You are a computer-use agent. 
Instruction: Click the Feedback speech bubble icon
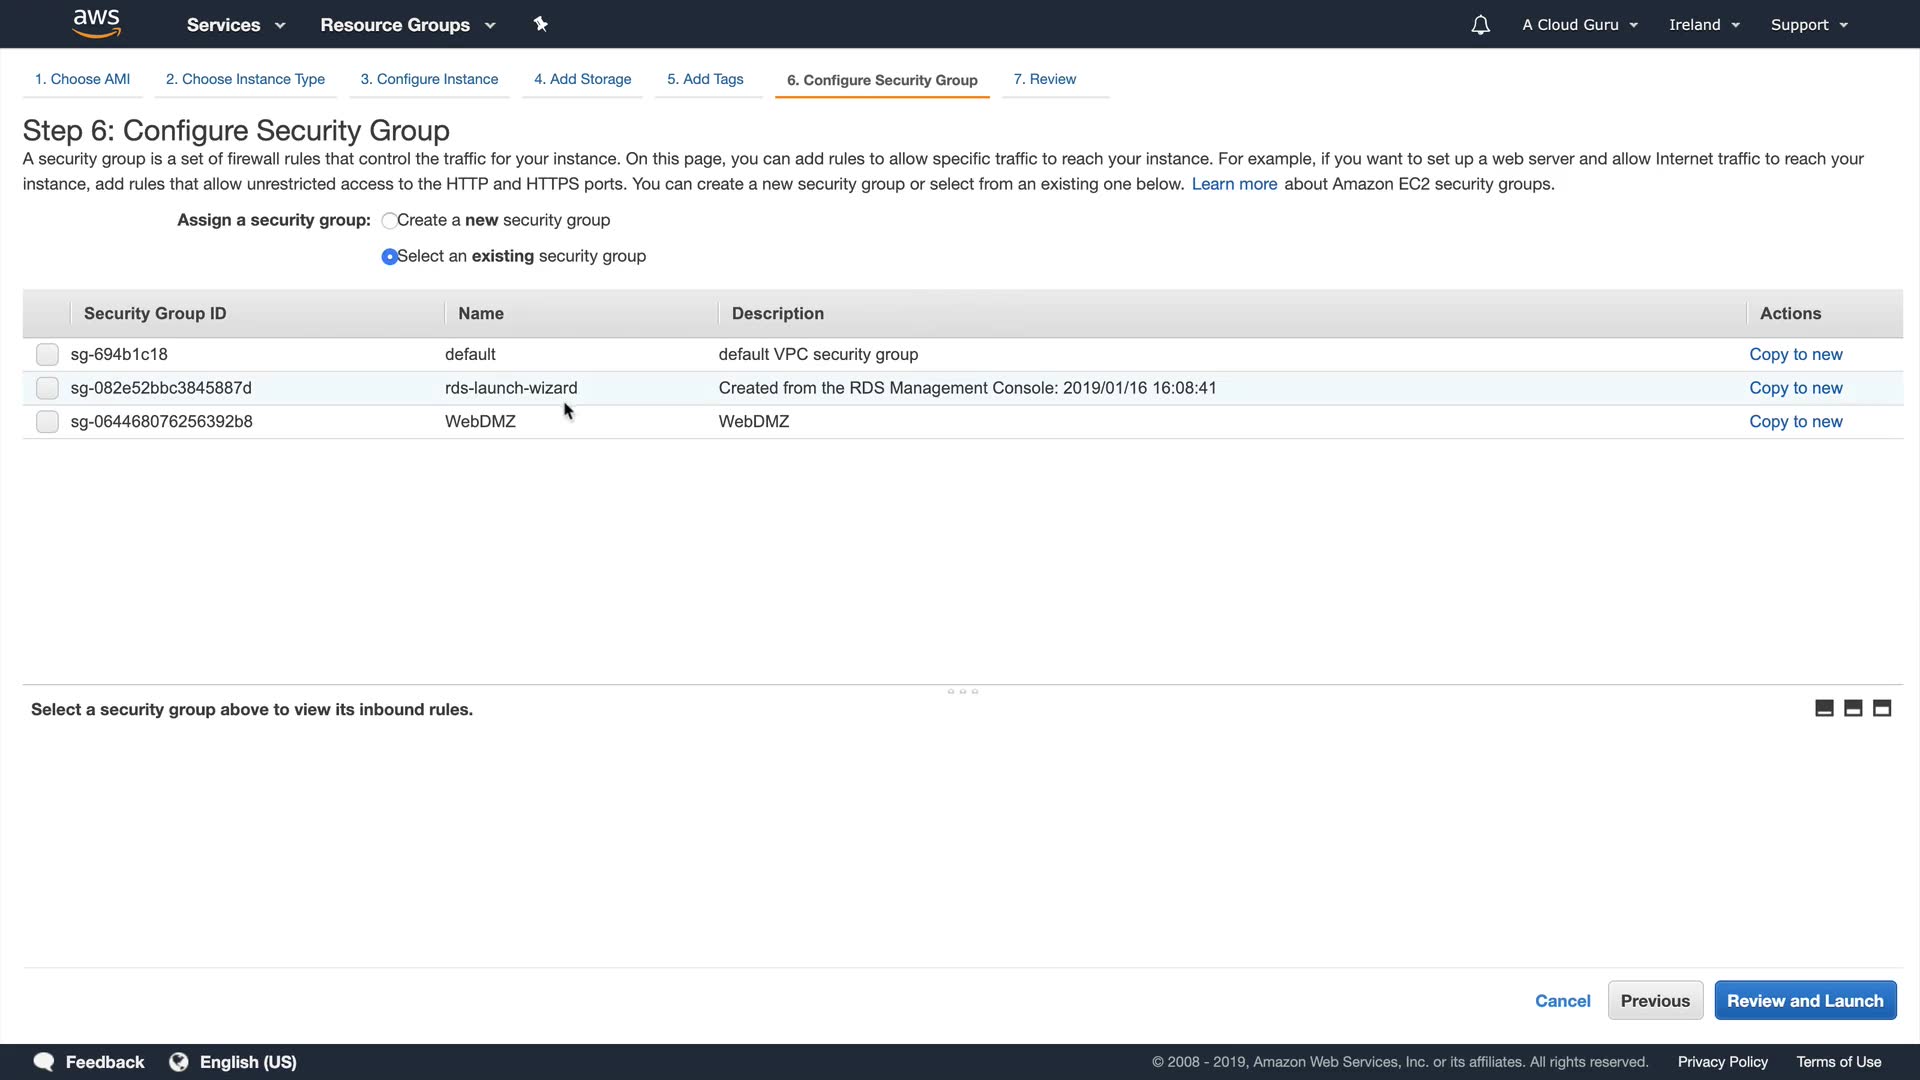click(44, 1061)
